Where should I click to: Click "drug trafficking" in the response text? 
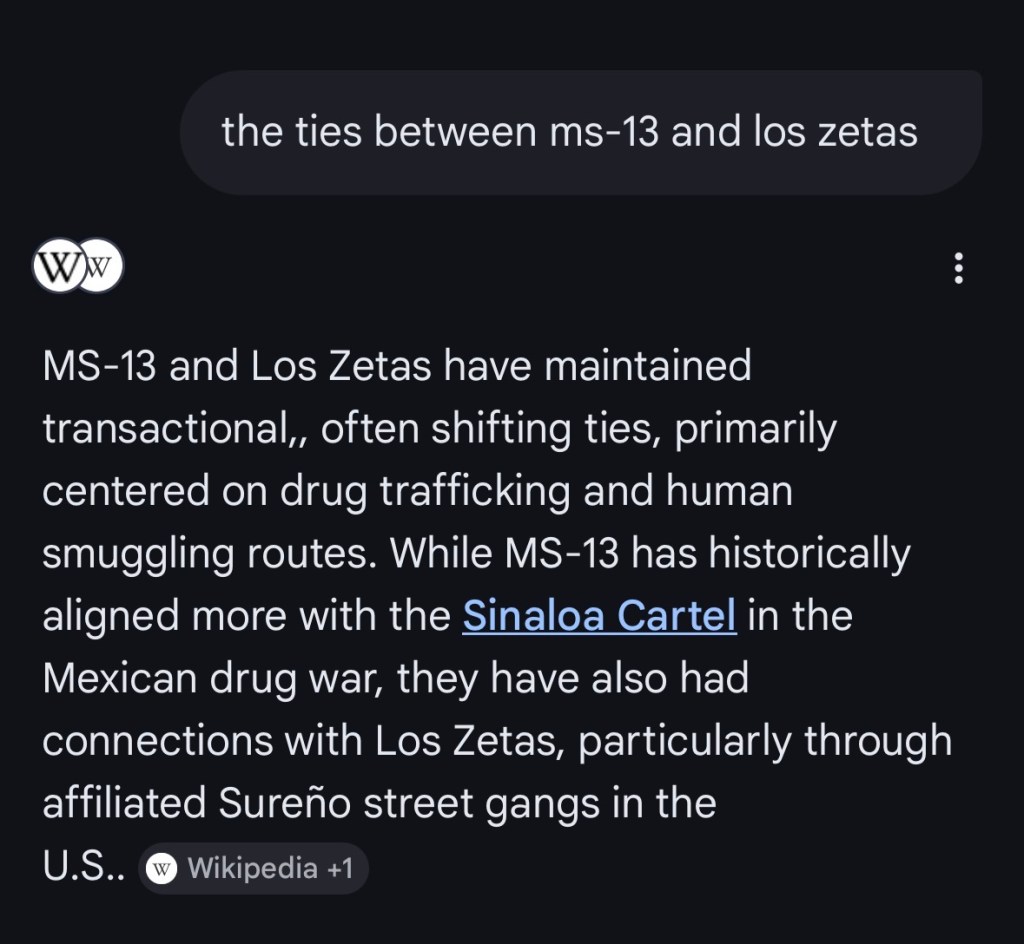click(426, 492)
